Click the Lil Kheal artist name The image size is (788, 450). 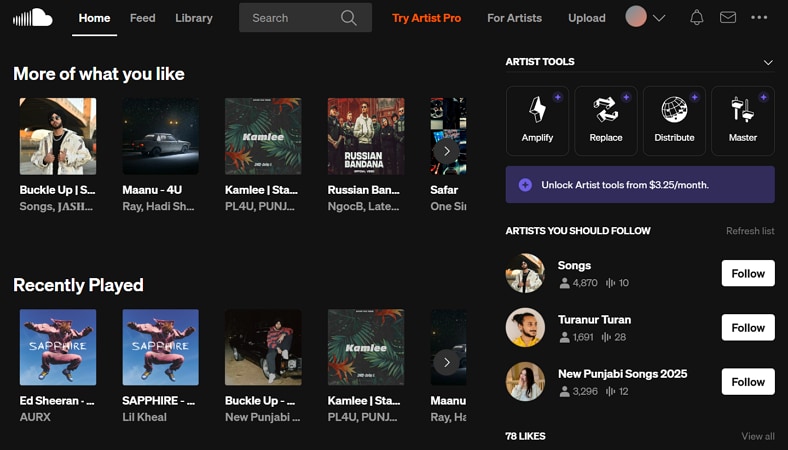click(145, 417)
